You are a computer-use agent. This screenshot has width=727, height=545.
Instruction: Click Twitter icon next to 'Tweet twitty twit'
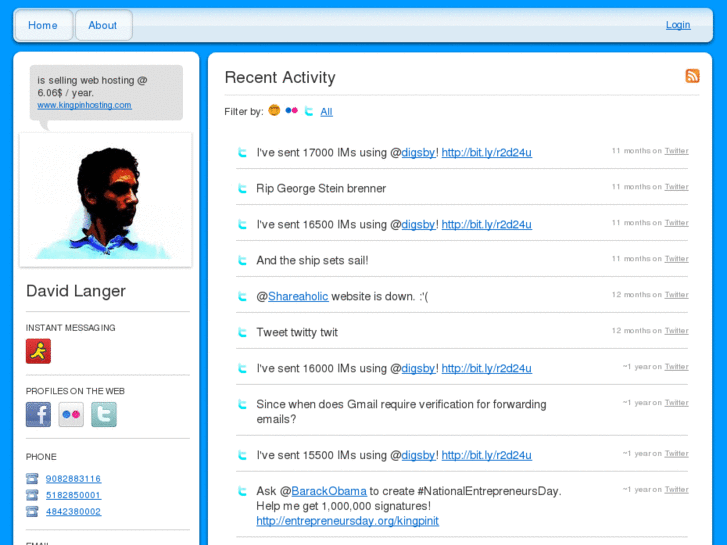[x=242, y=332]
